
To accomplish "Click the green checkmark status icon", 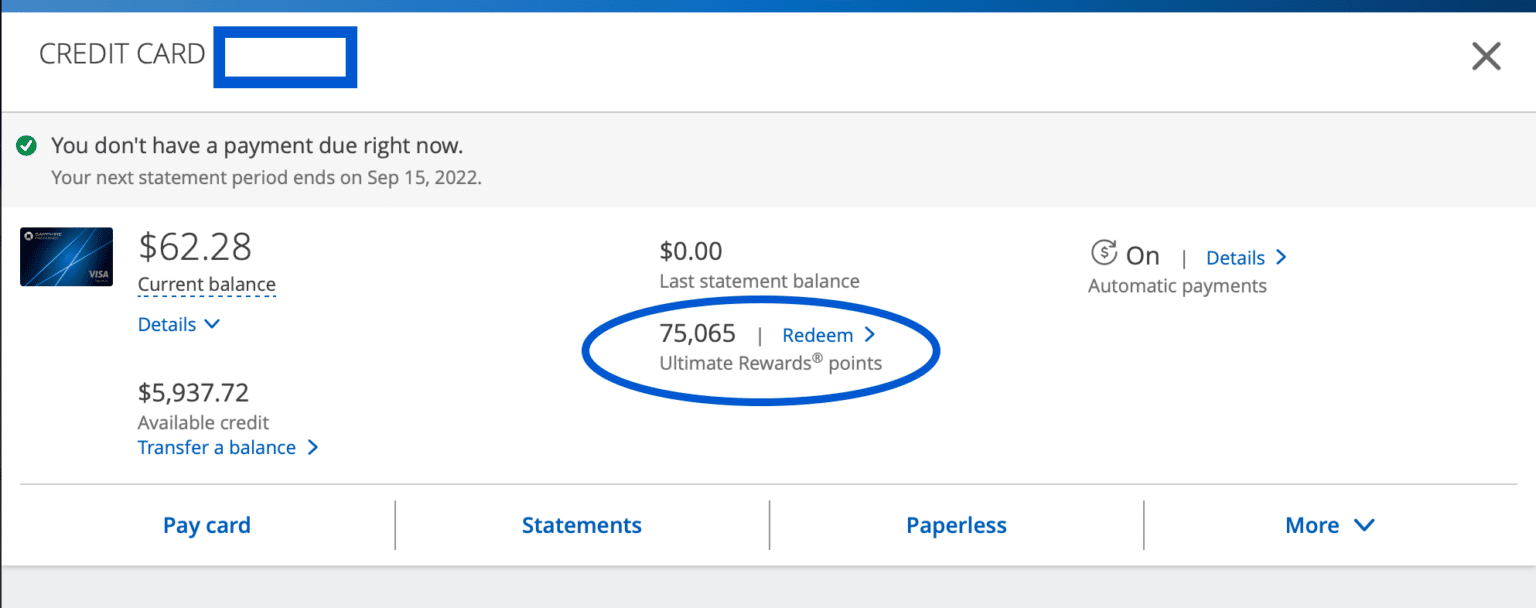I will pyautogui.click(x=26, y=145).
